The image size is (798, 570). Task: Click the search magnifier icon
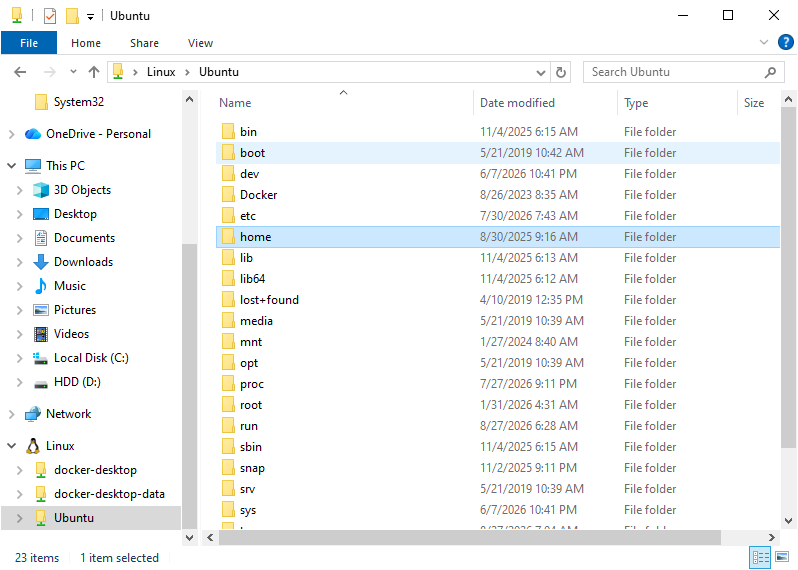[770, 72]
